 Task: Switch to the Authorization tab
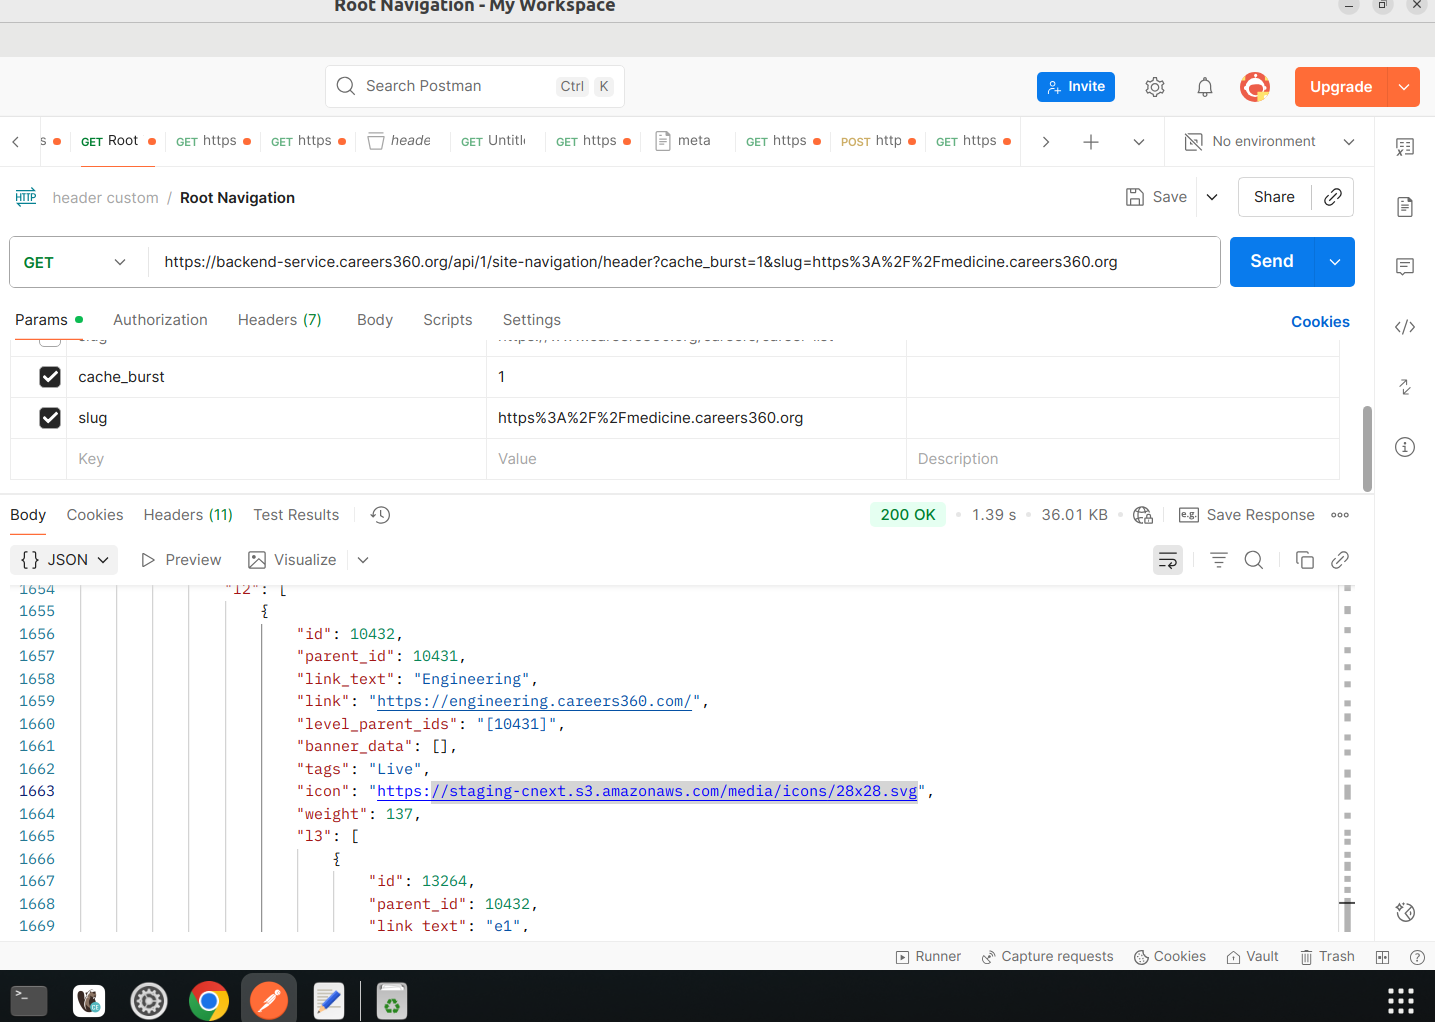[x=160, y=320]
